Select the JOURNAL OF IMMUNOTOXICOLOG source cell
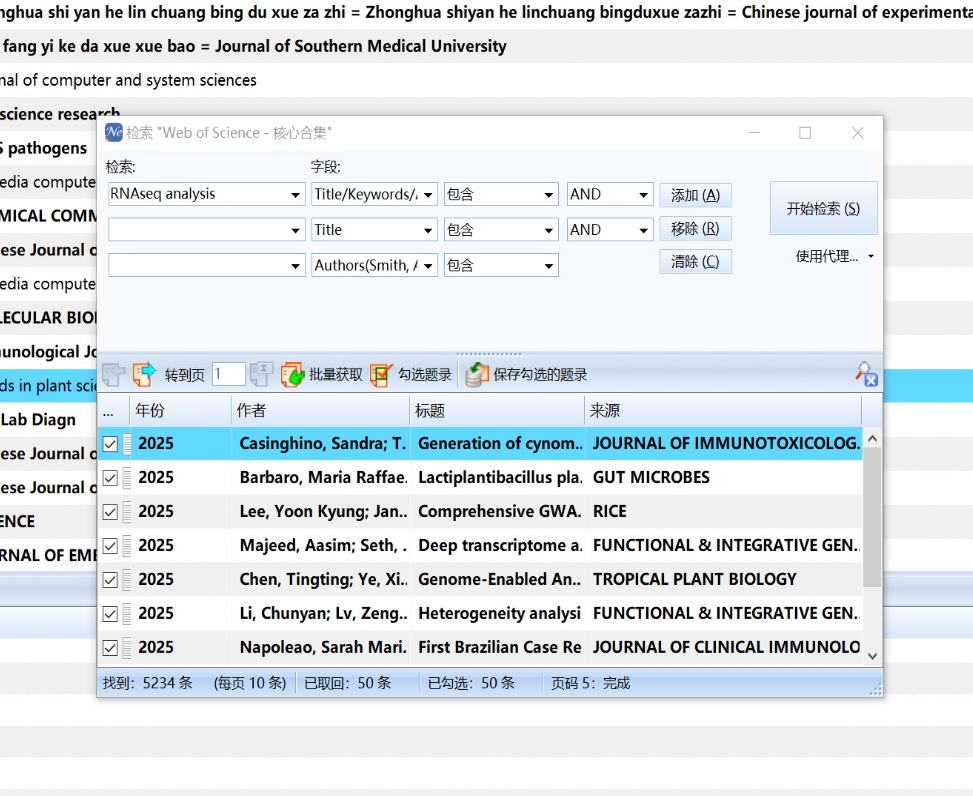Viewport: 973px width, 796px height. pyautogui.click(x=726, y=444)
